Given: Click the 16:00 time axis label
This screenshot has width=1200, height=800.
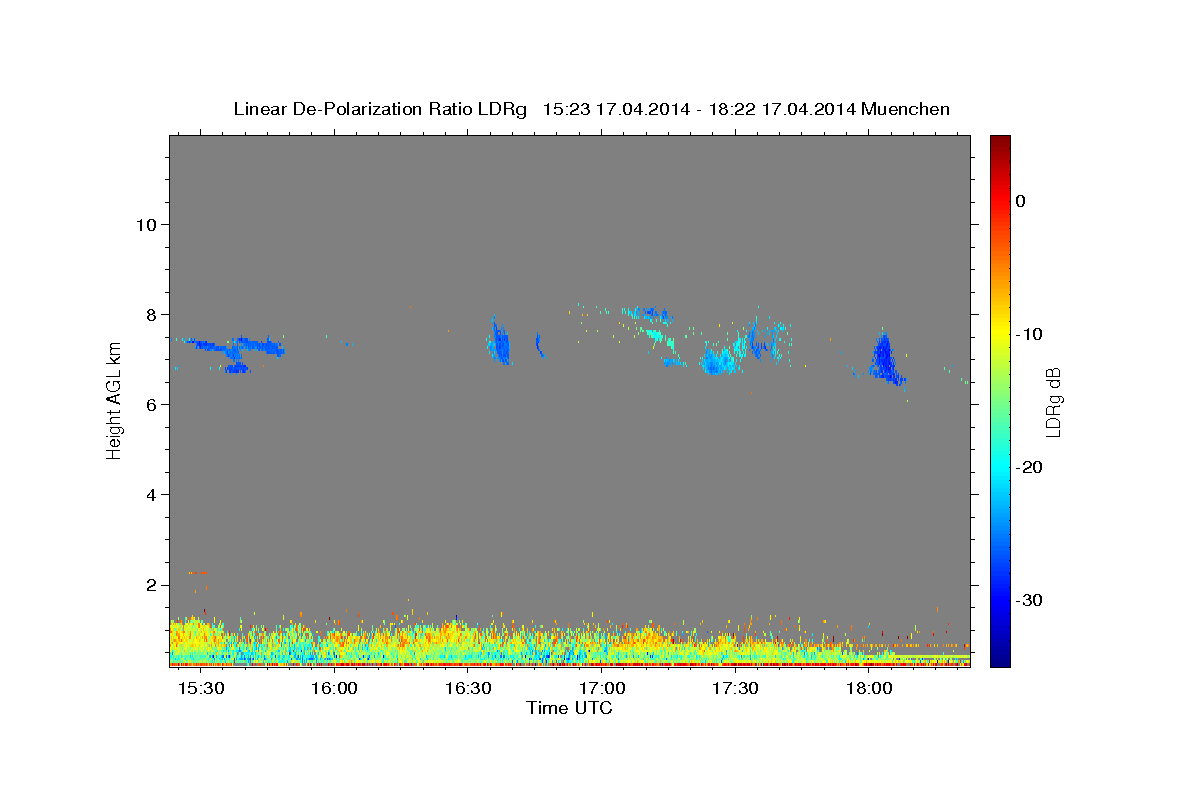Looking at the screenshot, I should coord(334,689).
